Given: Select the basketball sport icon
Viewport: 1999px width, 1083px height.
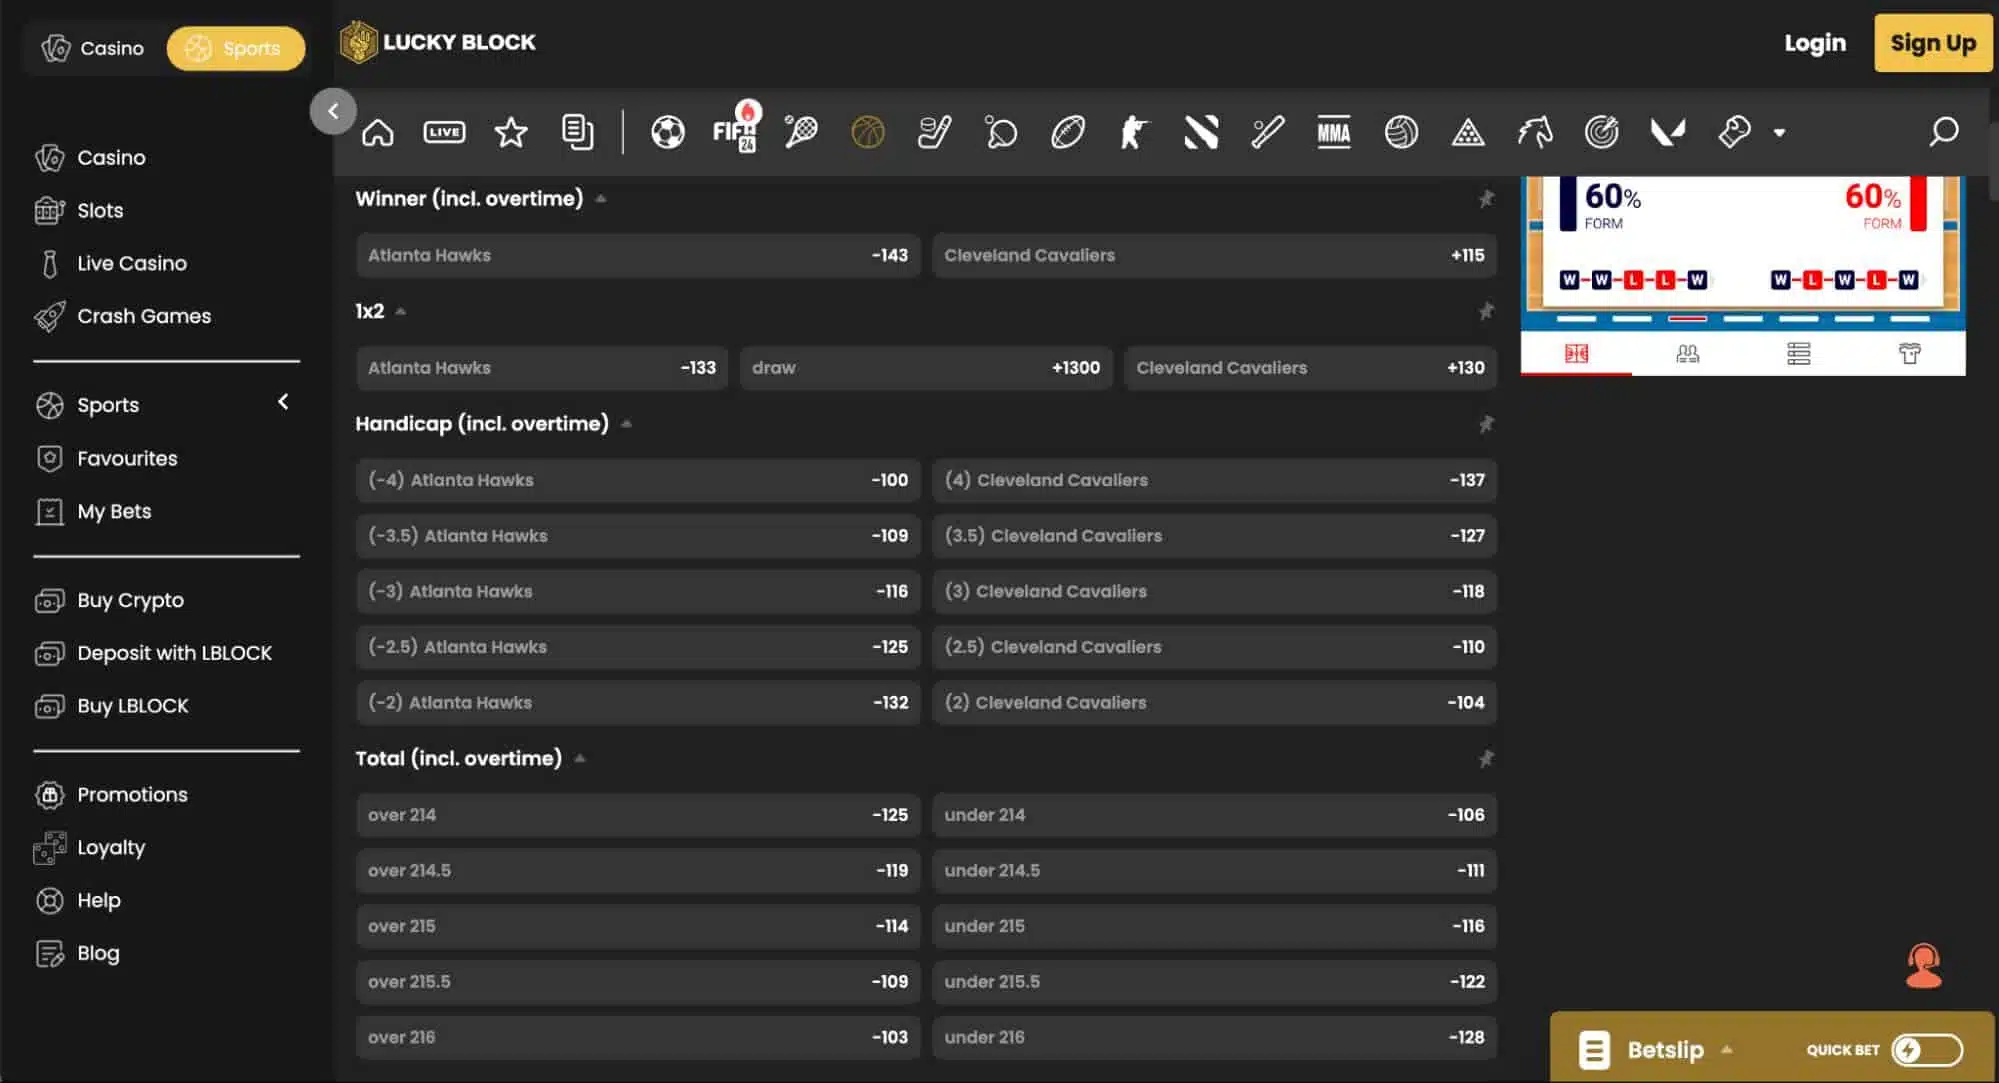Looking at the screenshot, I should click(x=868, y=132).
